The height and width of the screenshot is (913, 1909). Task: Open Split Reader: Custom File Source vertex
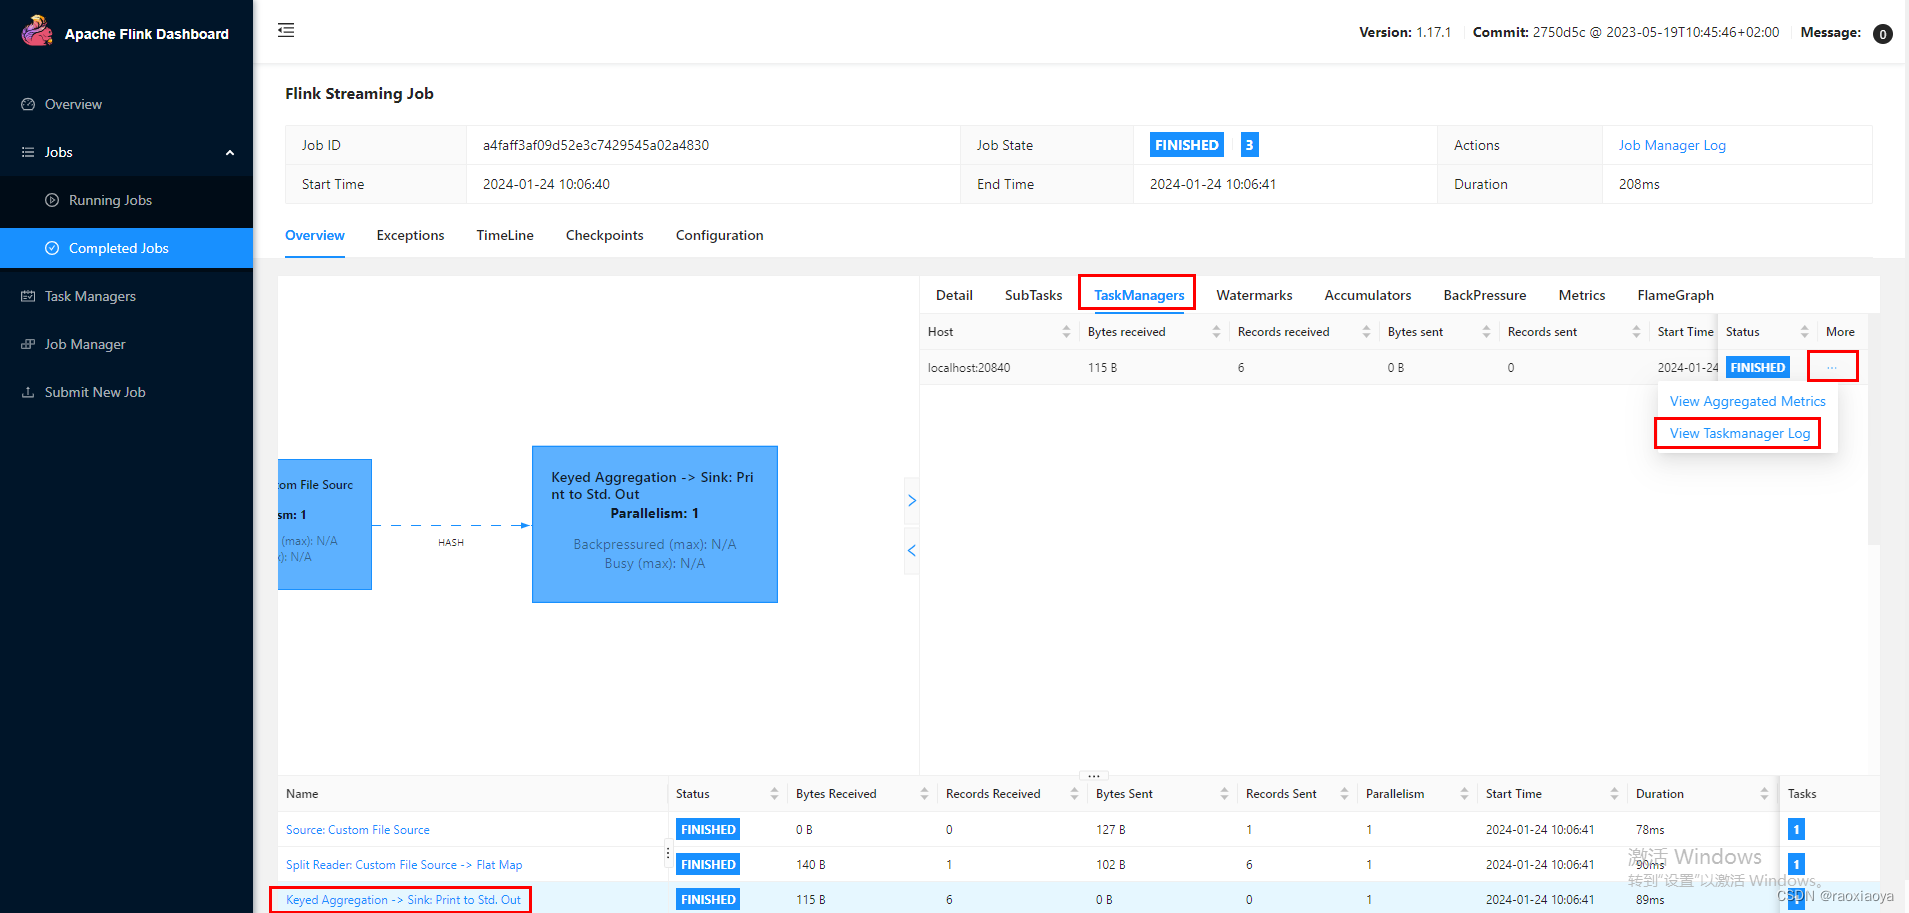click(403, 865)
